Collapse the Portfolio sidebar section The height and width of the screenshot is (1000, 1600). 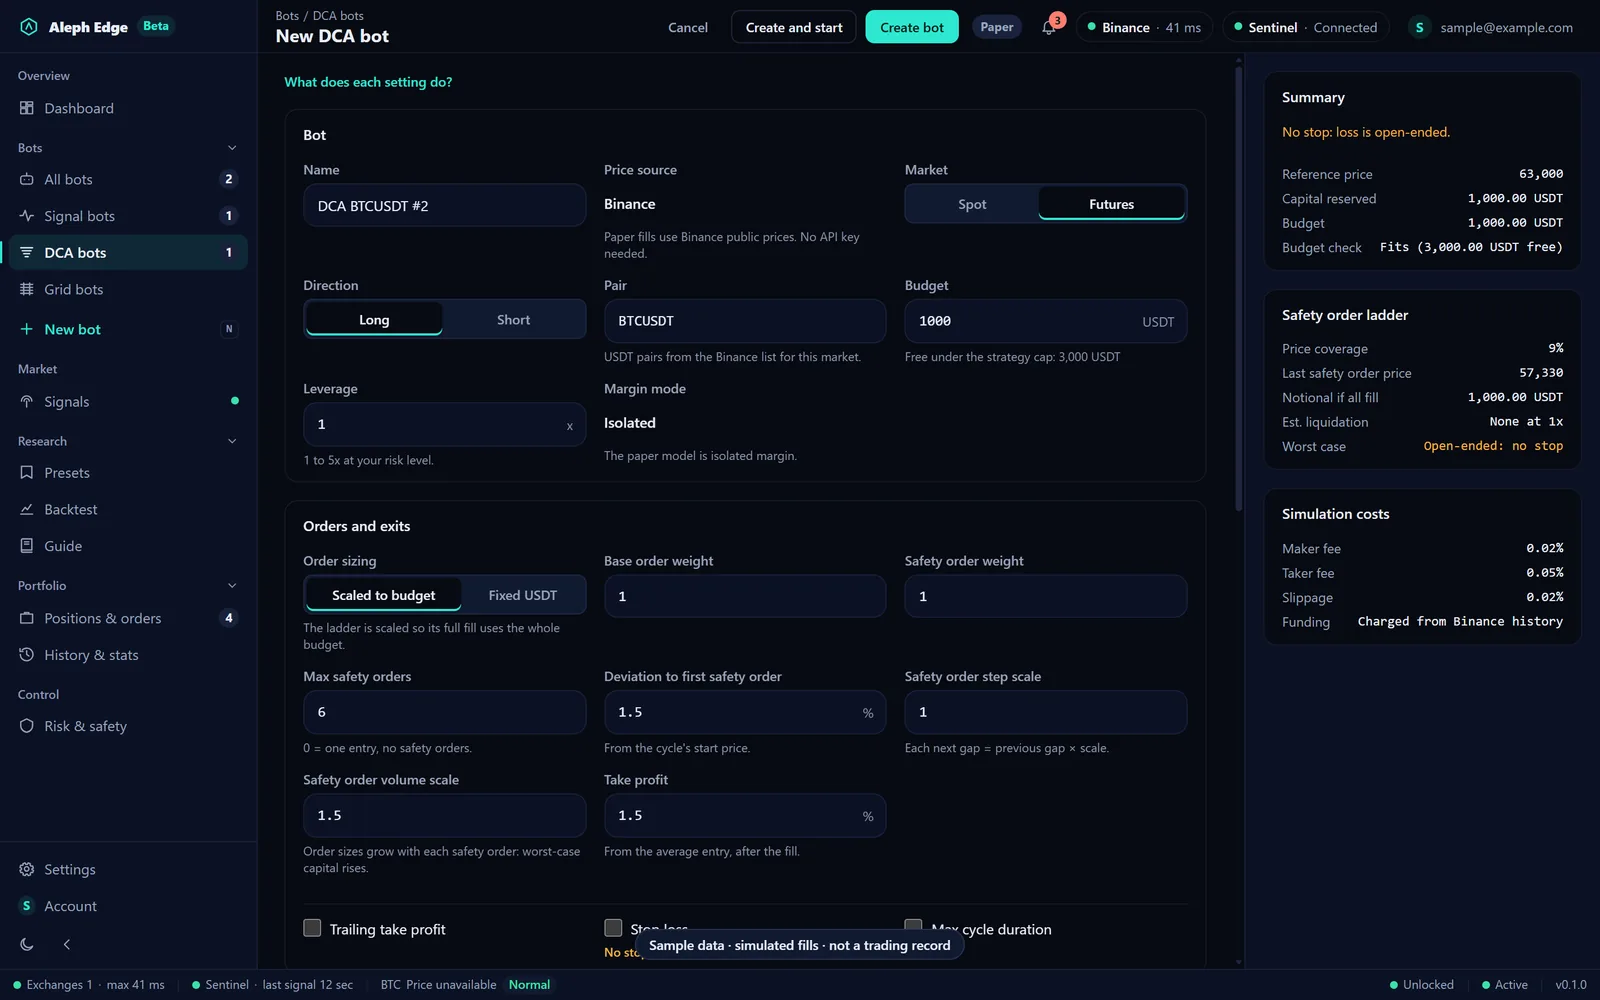point(232,586)
